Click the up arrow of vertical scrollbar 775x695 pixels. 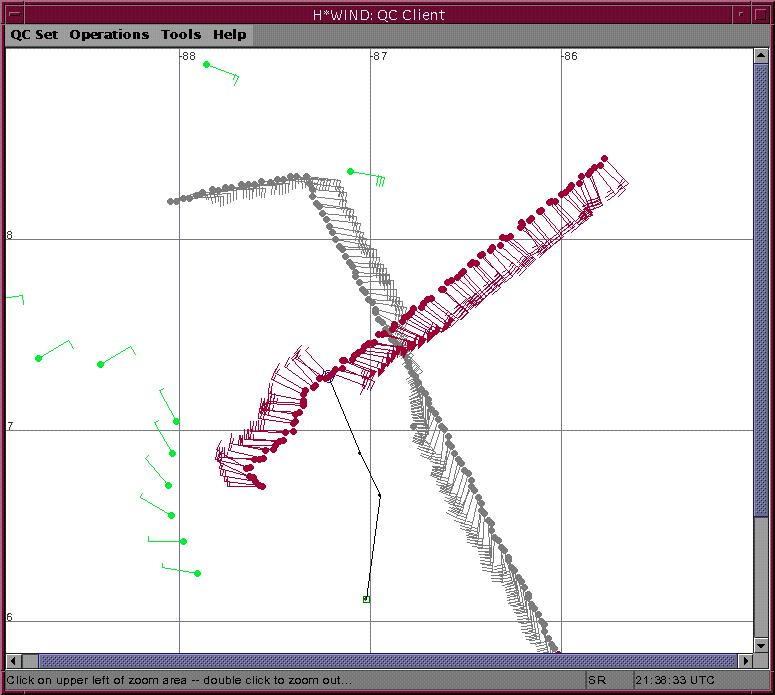point(760,56)
